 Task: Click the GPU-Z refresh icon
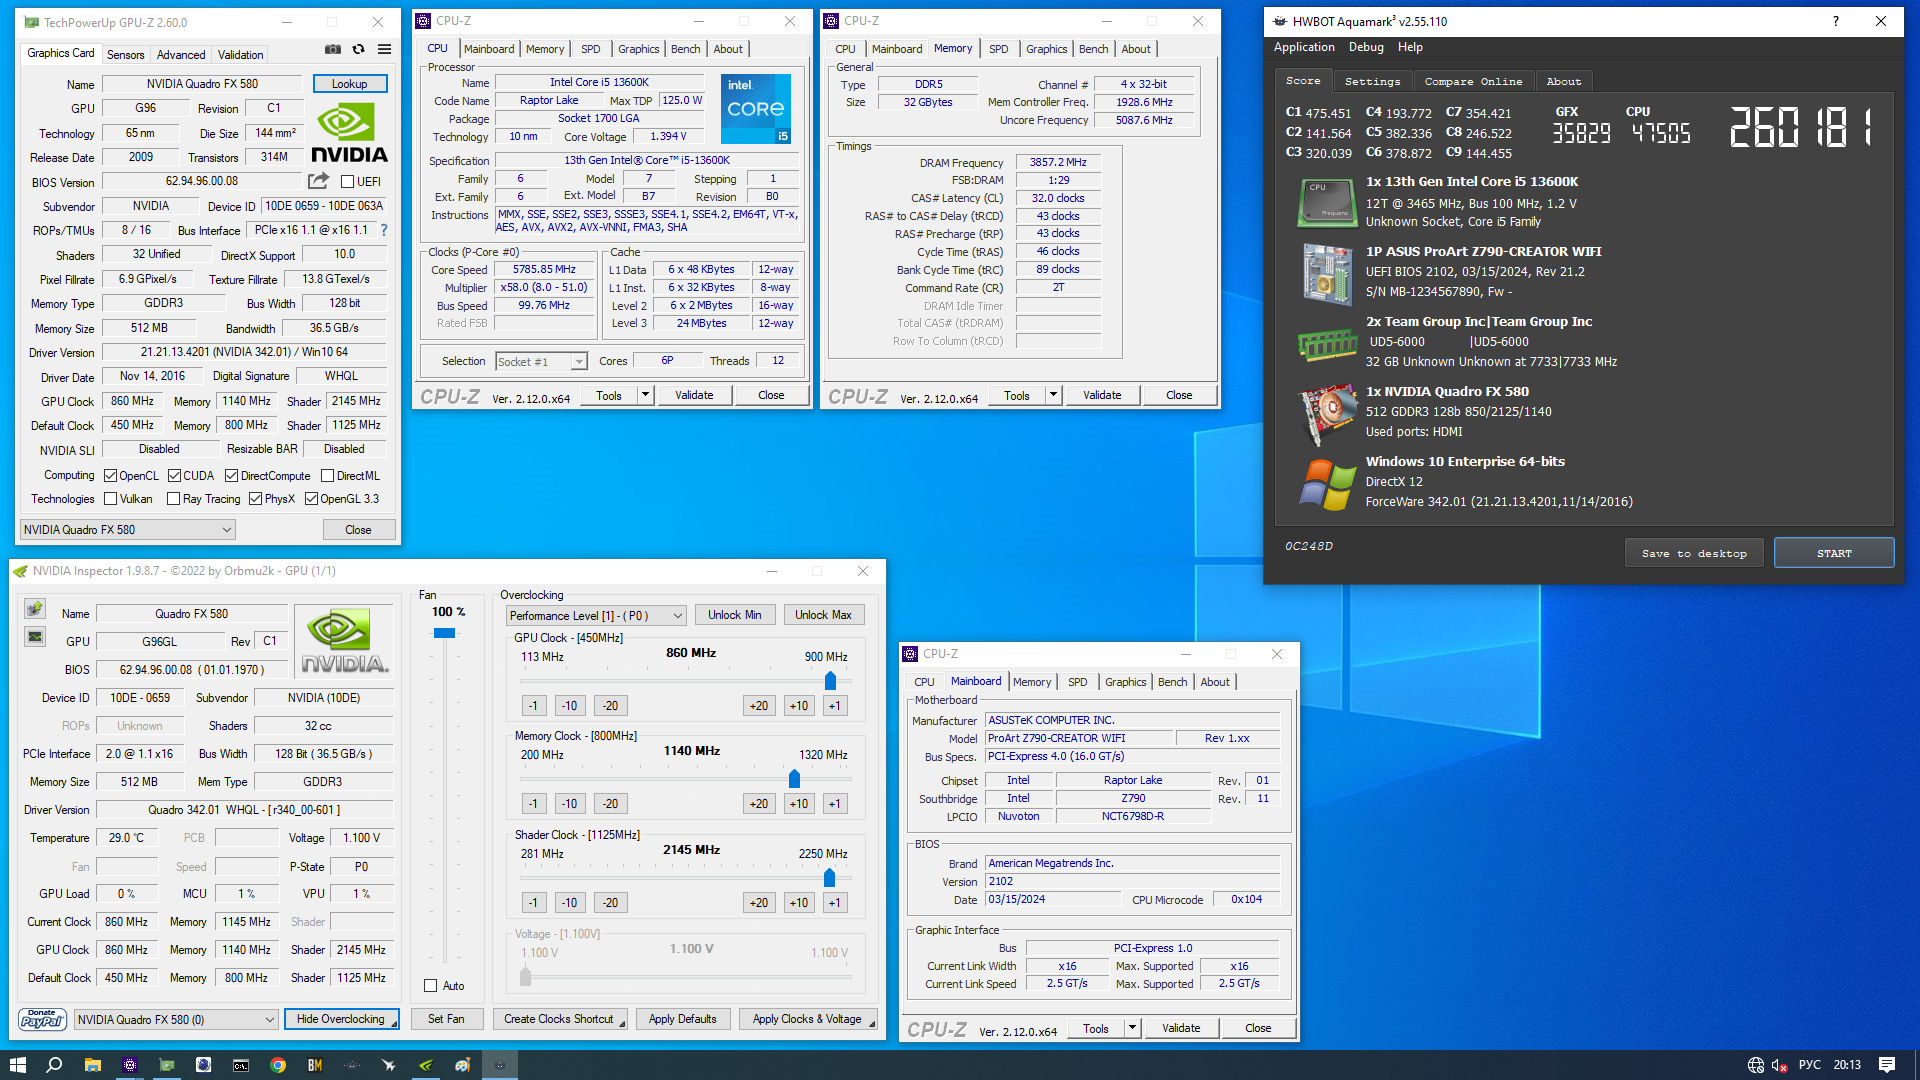358,49
